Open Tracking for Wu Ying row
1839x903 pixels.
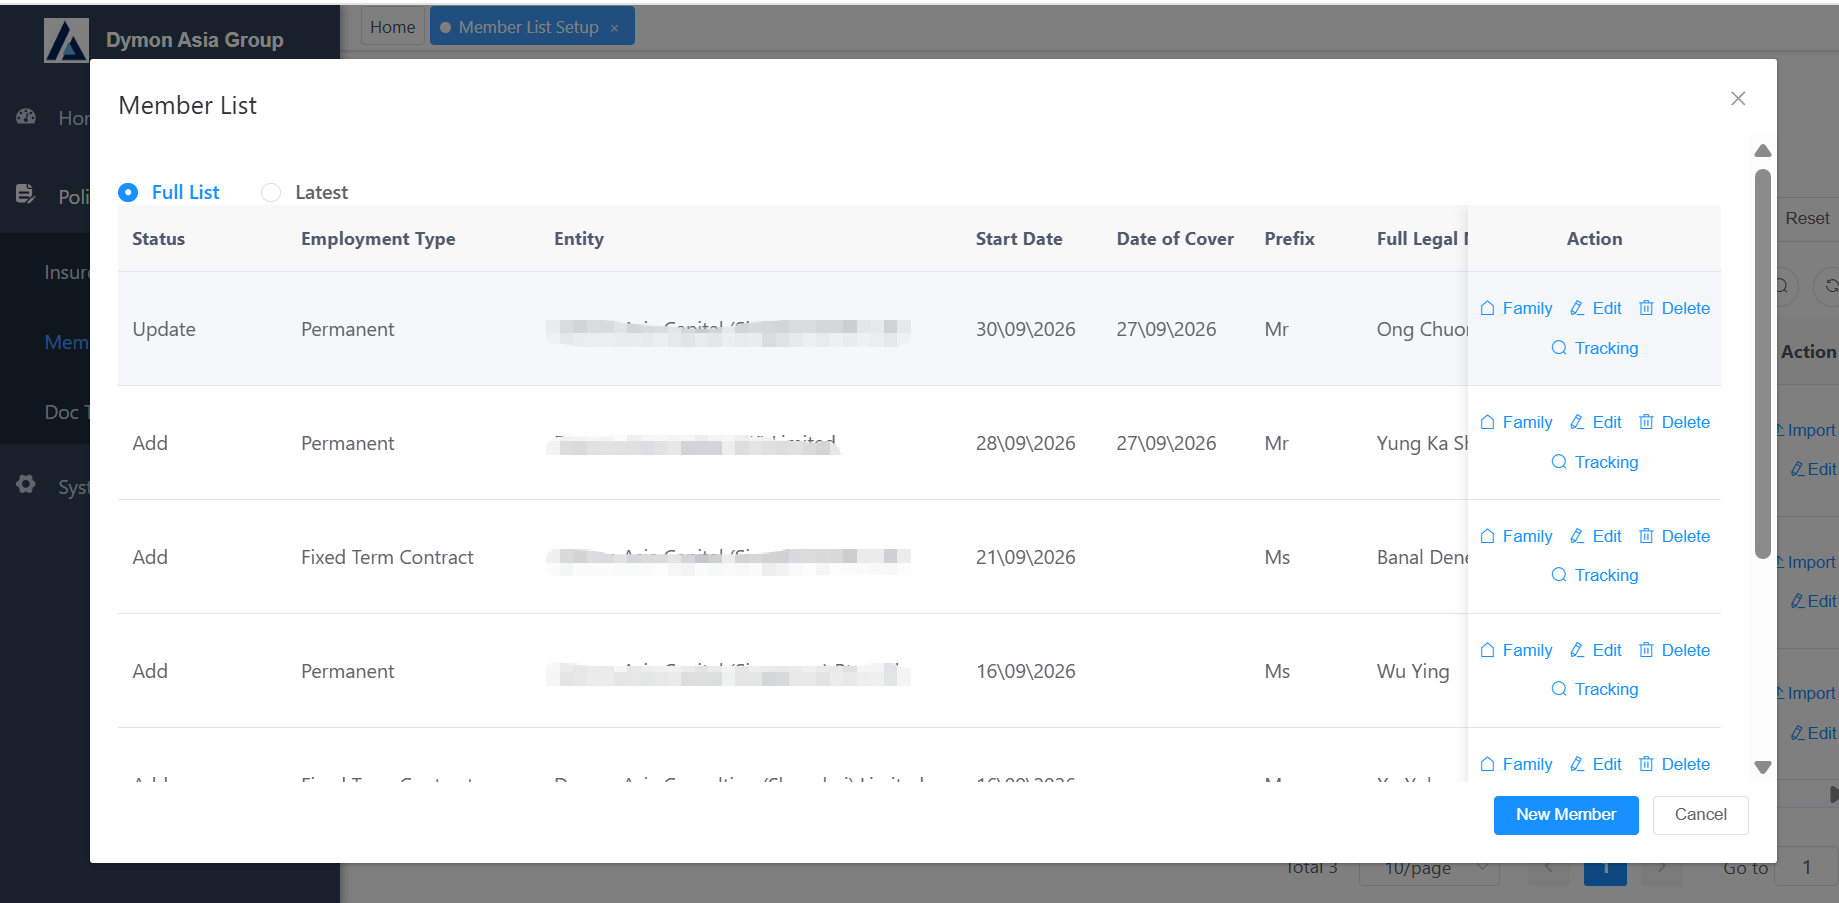pyautogui.click(x=1595, y=689)
